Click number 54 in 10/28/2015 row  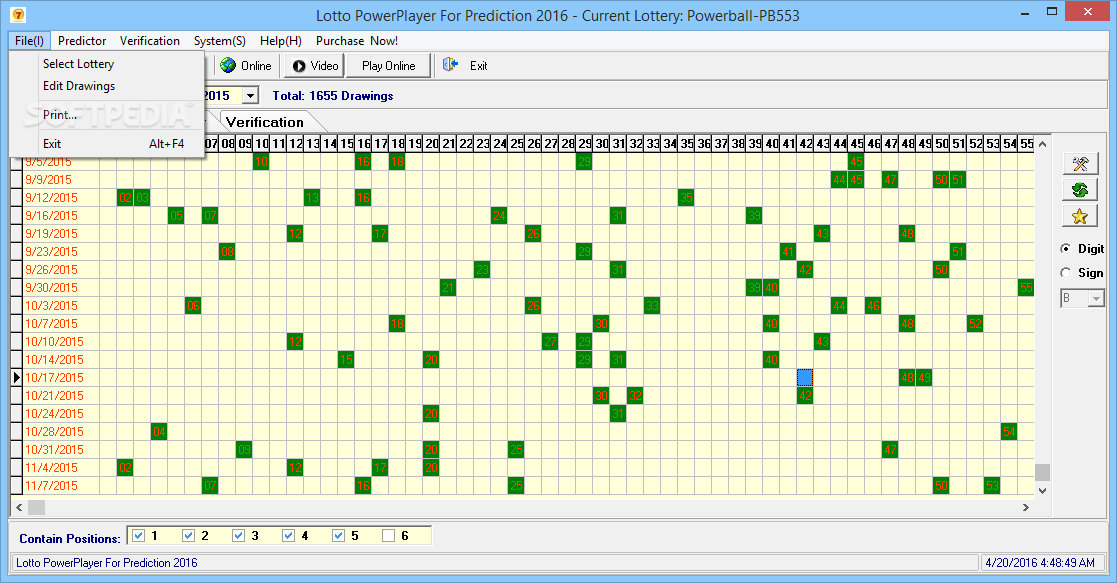[1009, 431]
